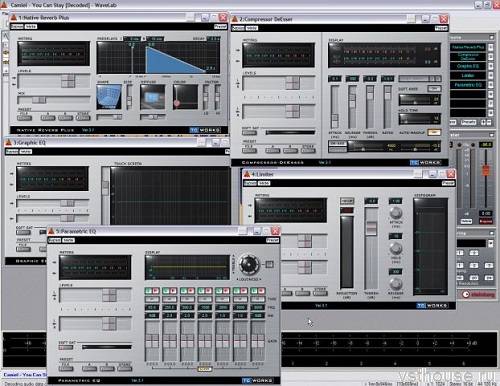The image size is (500, 386).
Task: Click the Limiter release knob
Action: (396, 283)
